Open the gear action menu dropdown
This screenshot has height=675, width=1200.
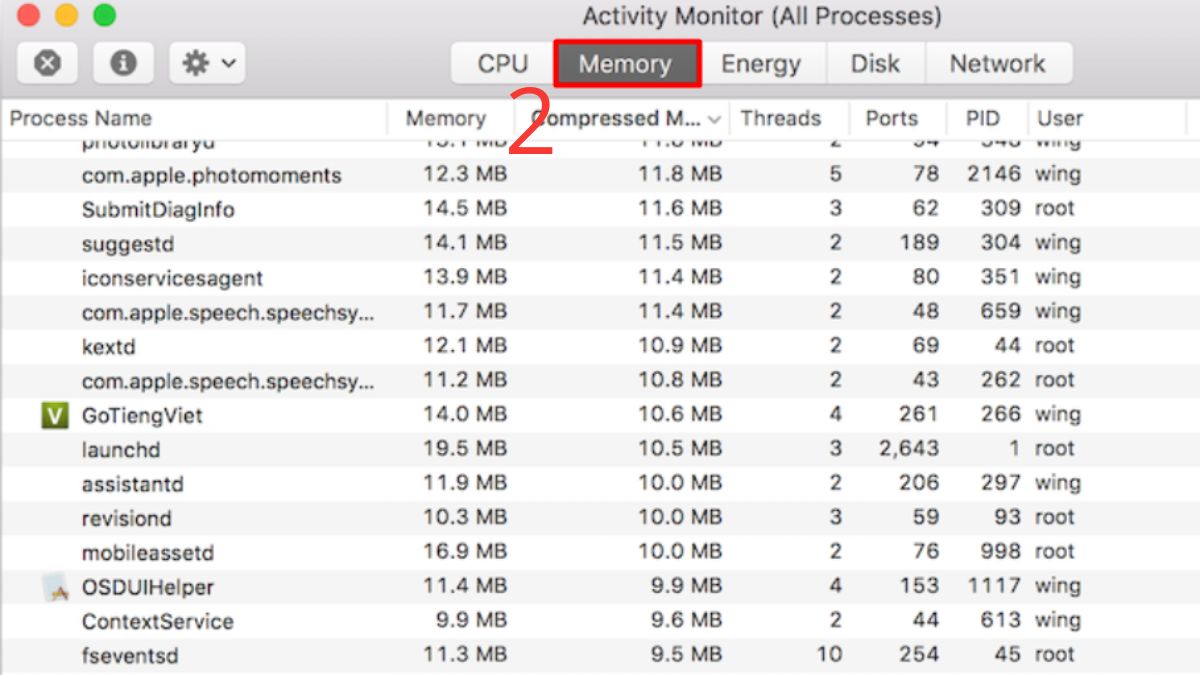click(x=208, y=64)
